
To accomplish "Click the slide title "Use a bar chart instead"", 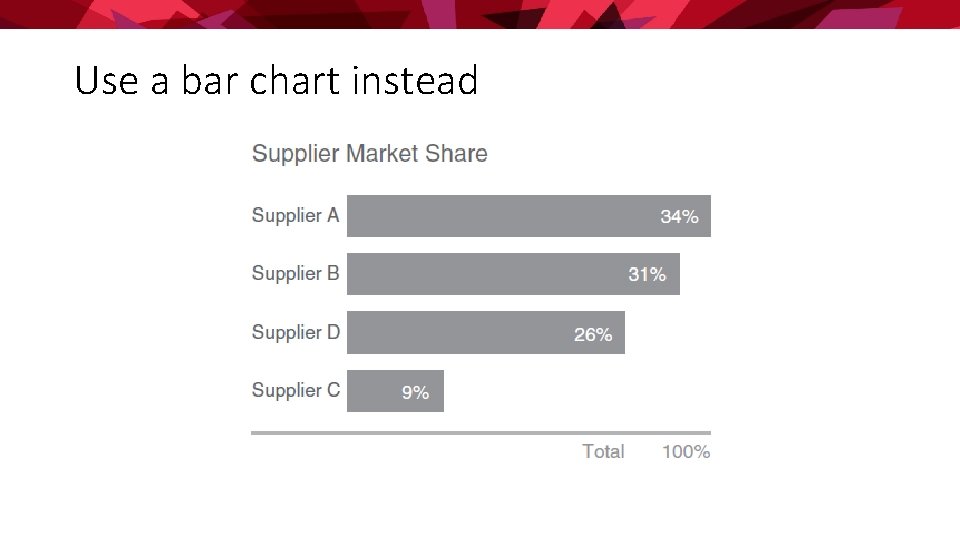I will coord(276,81).
